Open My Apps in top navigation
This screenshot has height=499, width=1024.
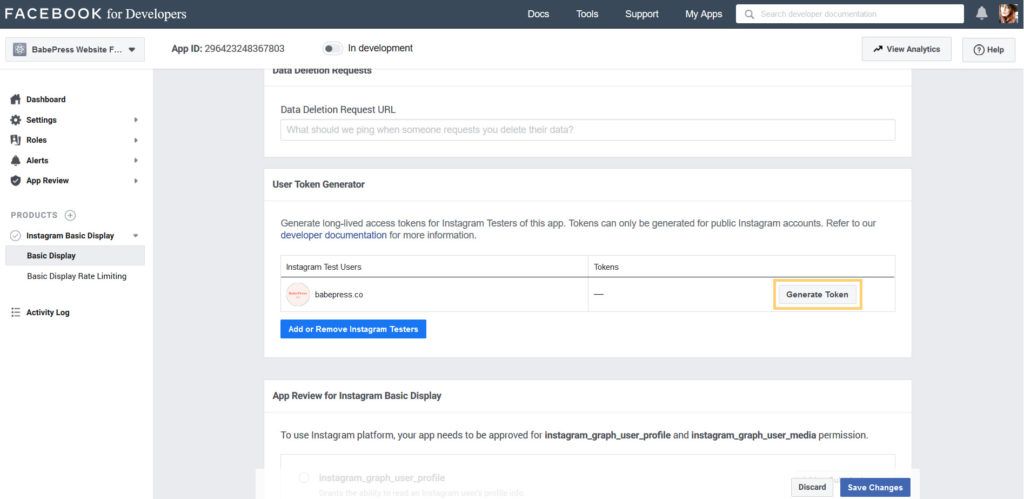point(703,14)
